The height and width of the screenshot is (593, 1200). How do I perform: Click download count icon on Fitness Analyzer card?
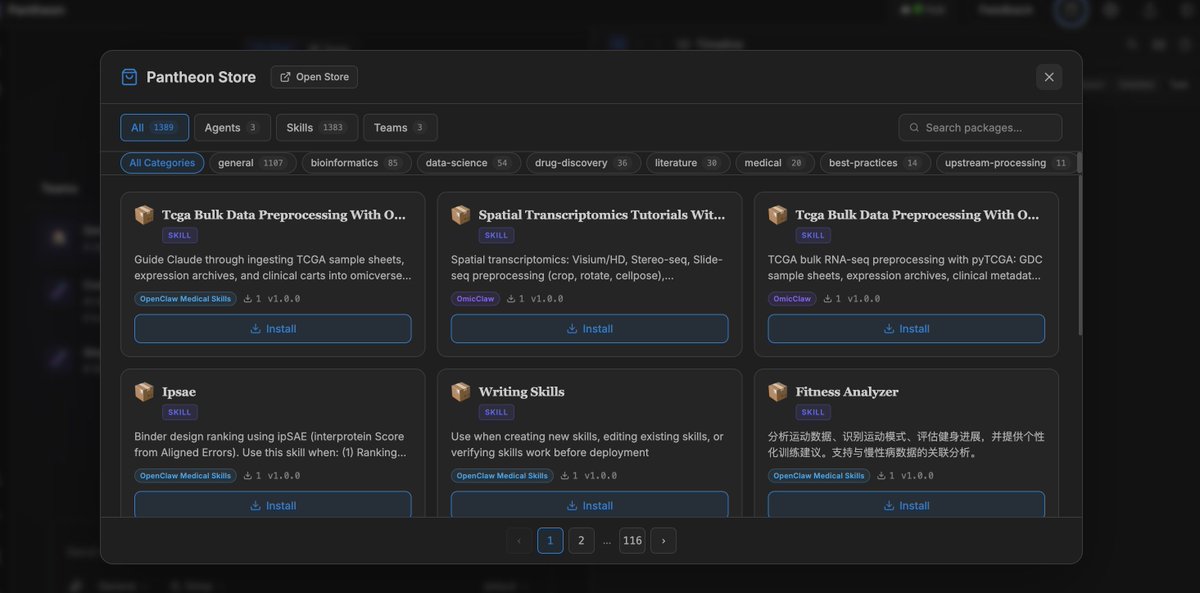(x=881, y=476)
